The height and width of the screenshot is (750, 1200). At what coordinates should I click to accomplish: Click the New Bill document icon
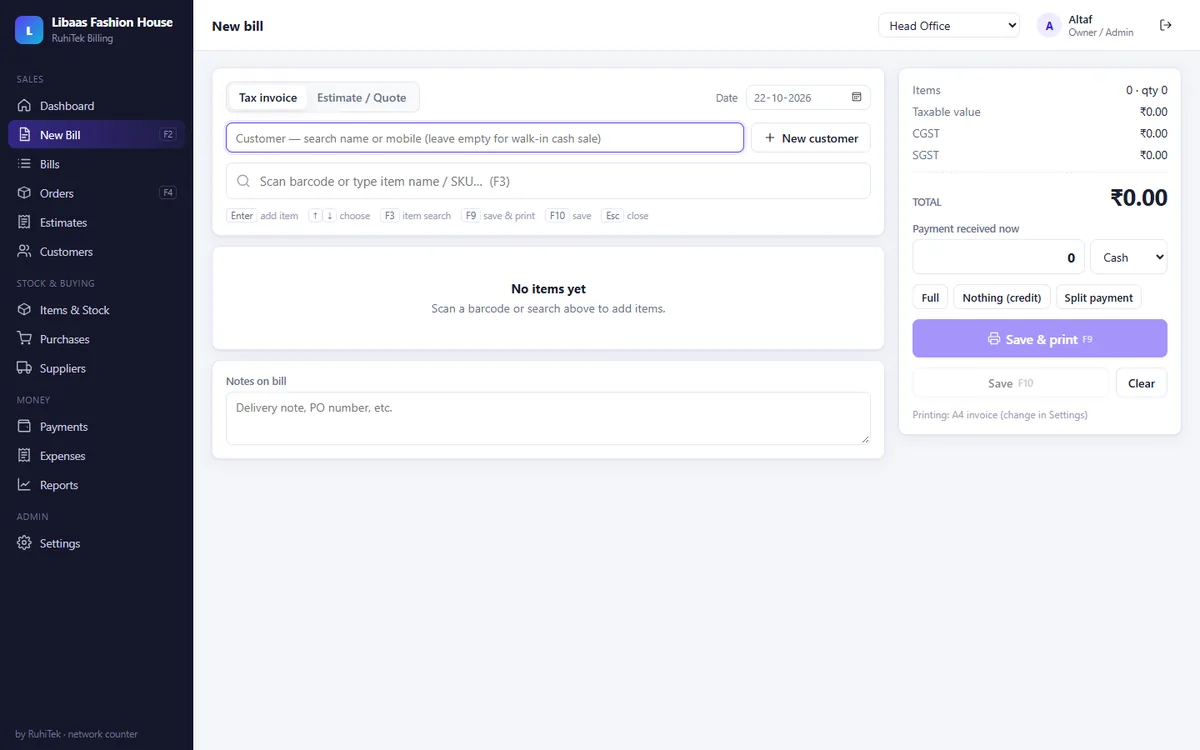[x=24, y=135]
